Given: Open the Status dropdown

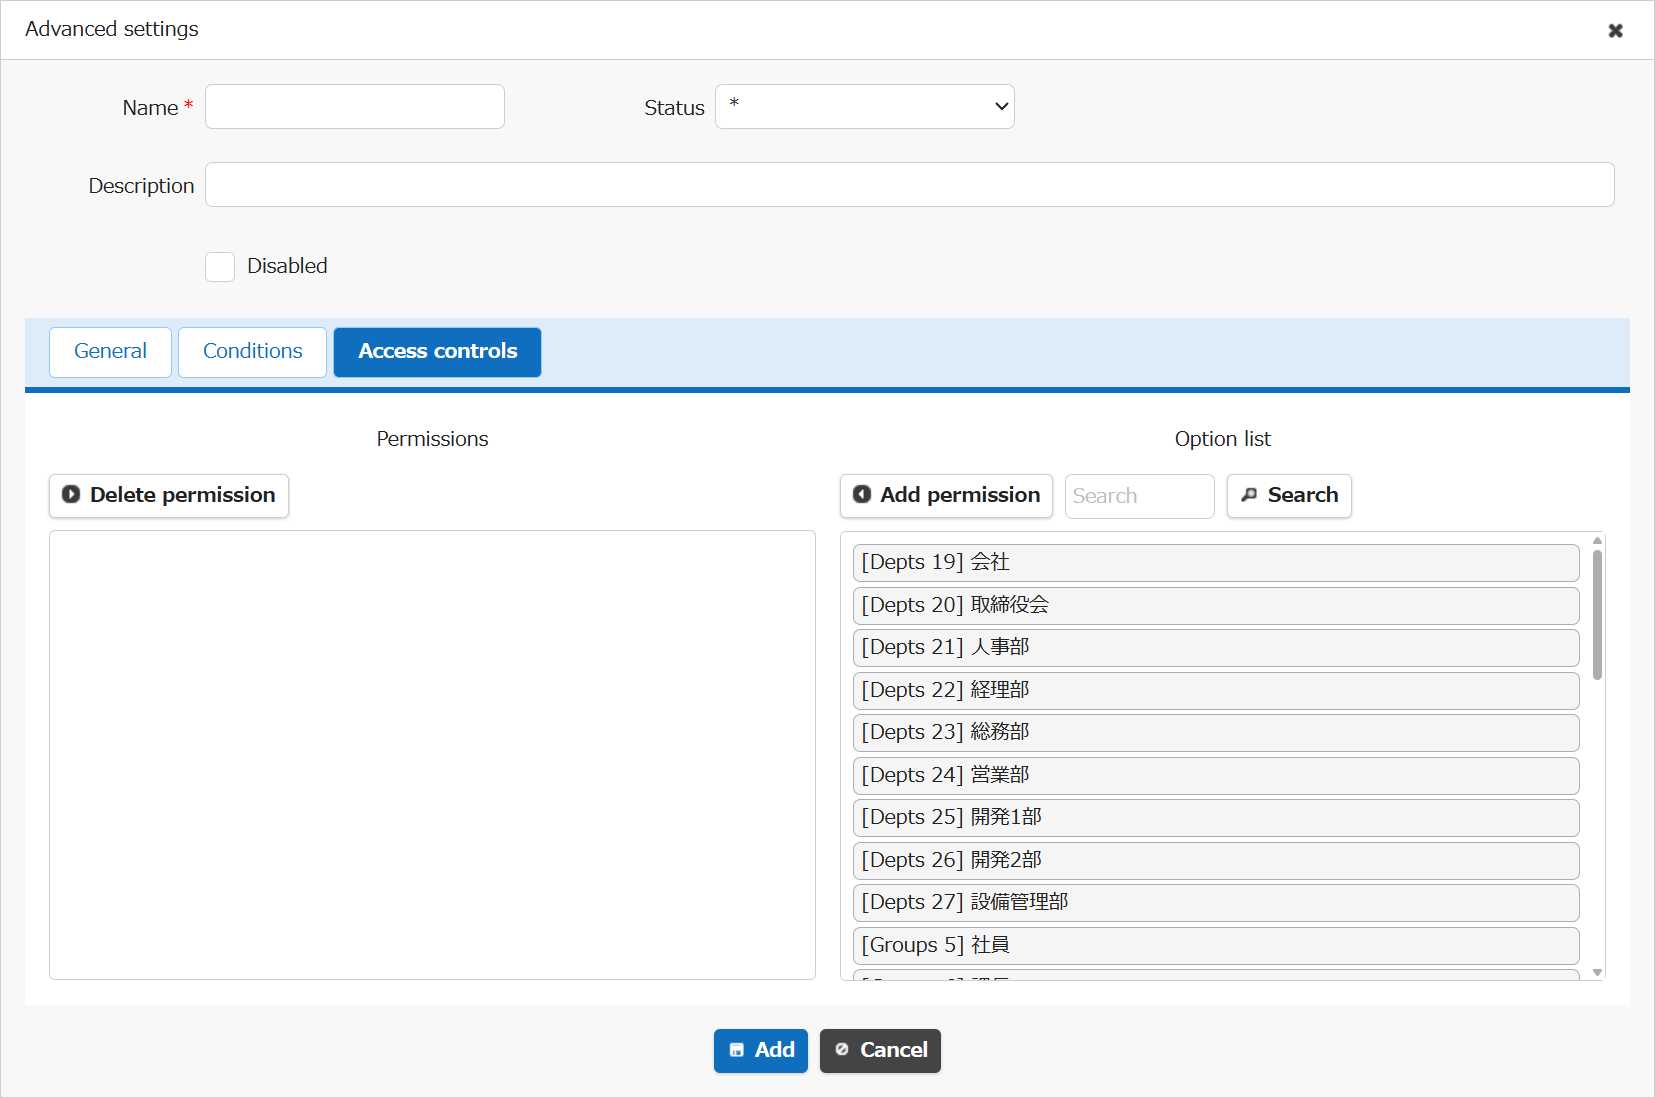Looking at the screenshot, I should point(865,107).
